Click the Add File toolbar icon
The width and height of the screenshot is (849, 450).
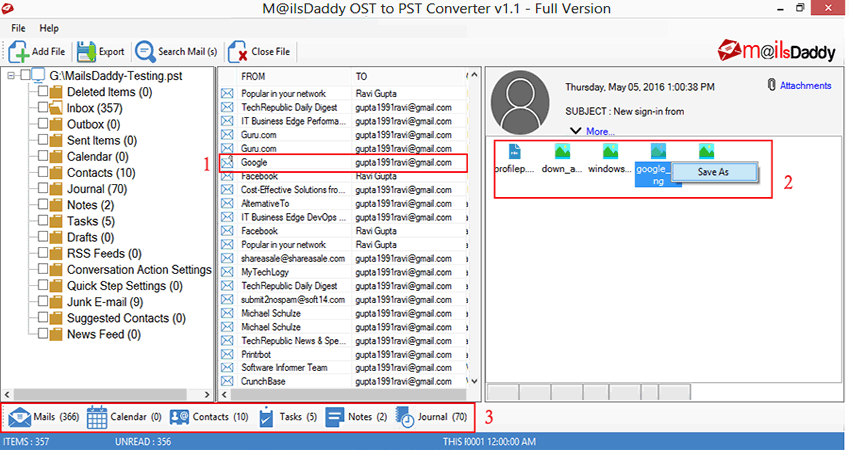pos(18,51)
